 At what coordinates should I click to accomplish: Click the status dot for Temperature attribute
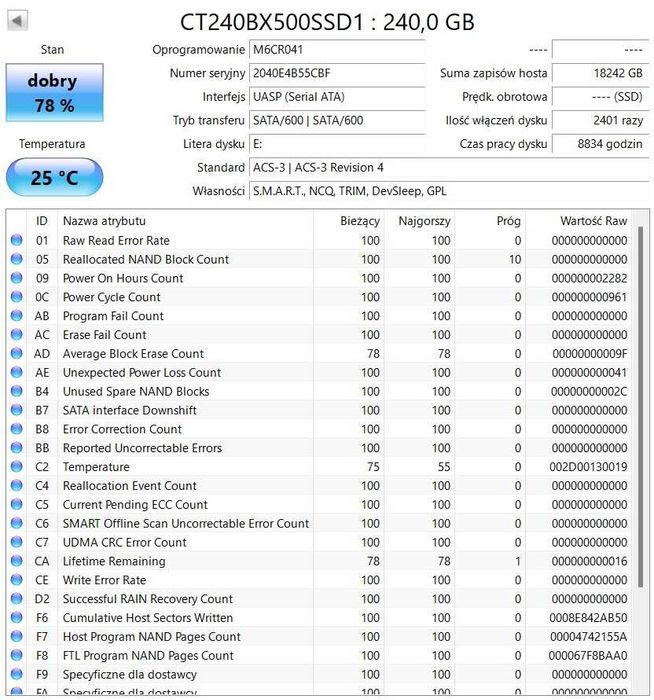(x=17, y=467)
